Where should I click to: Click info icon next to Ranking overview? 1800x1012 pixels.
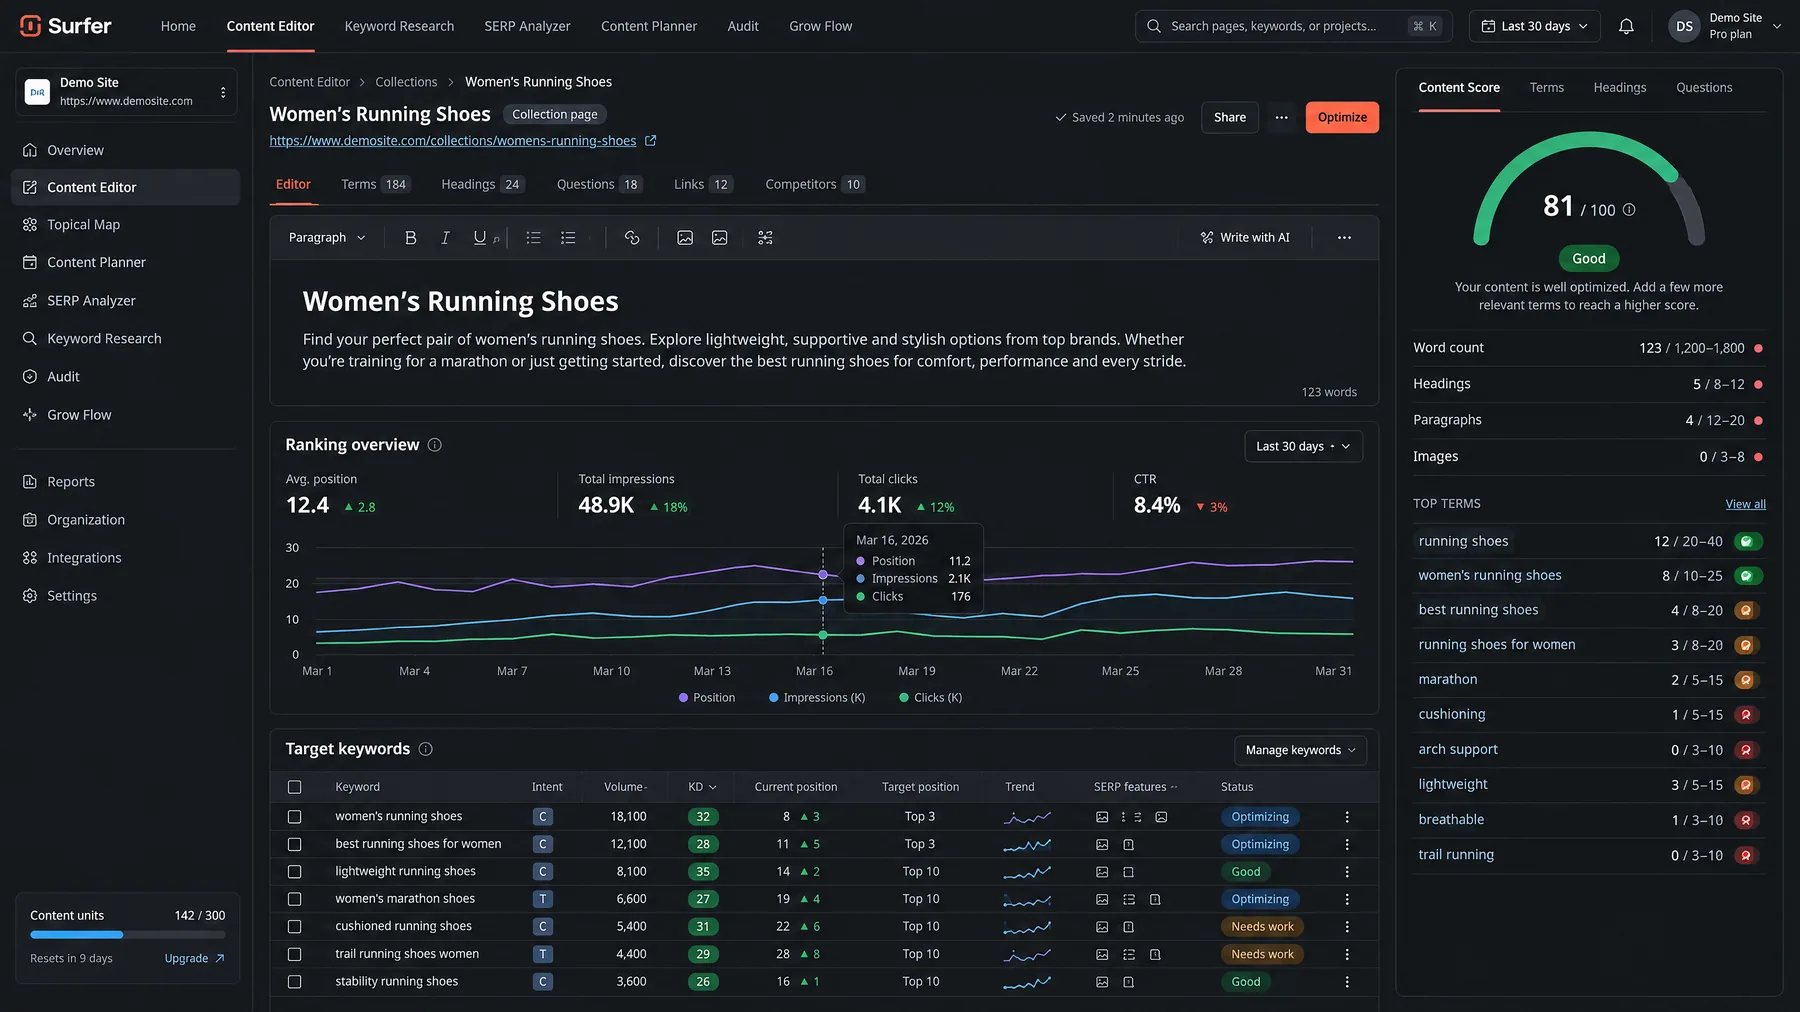(435, 445)
